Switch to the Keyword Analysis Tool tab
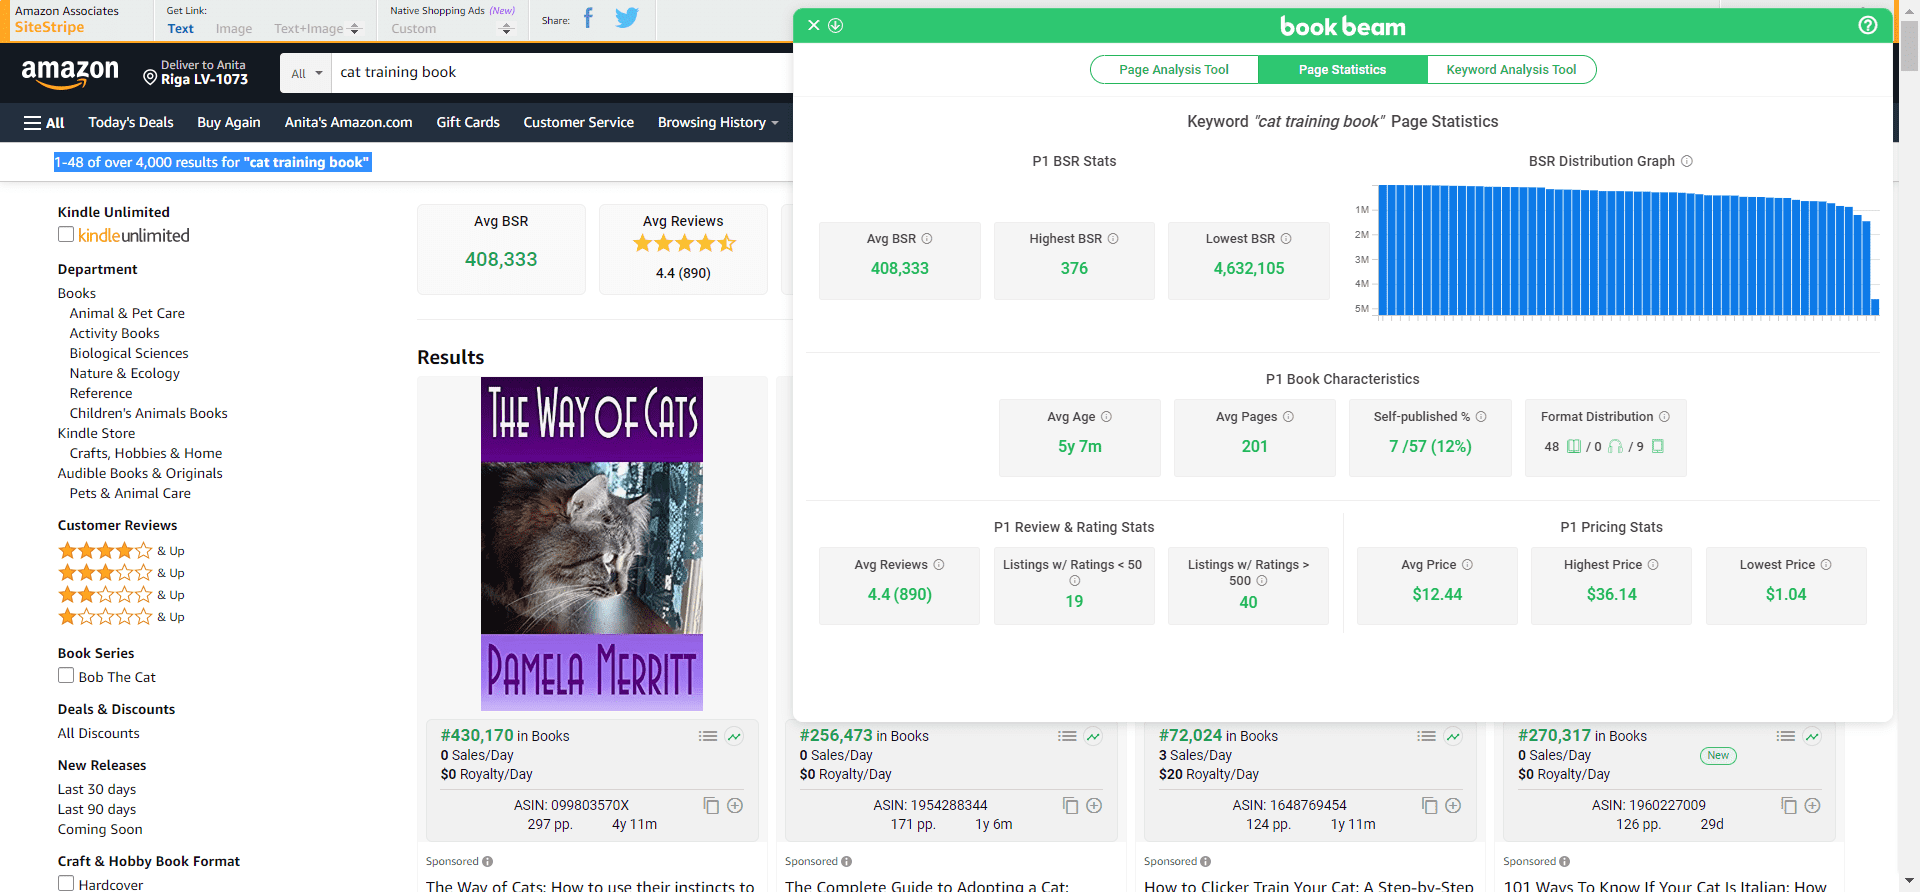 click(x=1510, y=70)
